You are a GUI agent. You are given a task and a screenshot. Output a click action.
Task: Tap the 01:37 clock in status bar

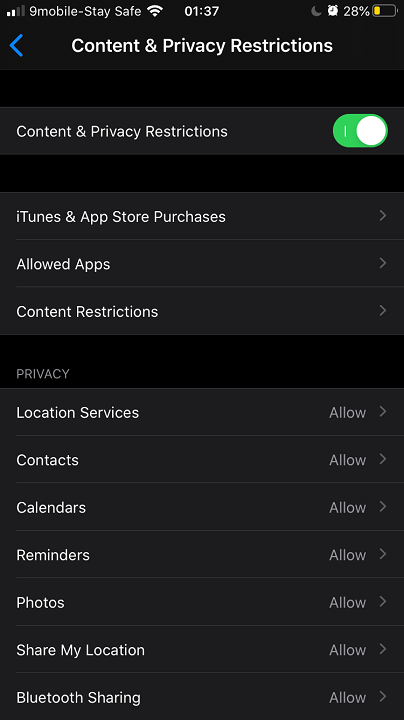(x=202, y=11)
